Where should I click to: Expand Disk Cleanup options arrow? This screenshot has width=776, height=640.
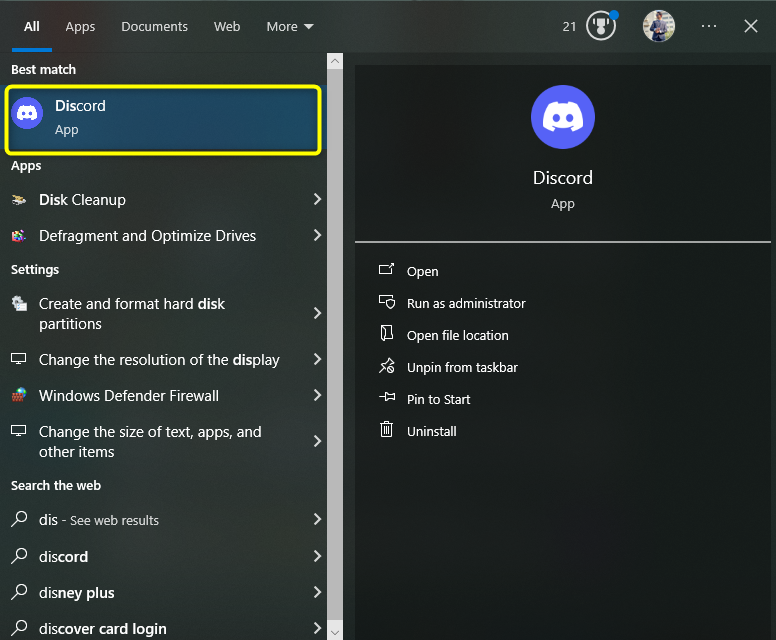pos(317,199)
